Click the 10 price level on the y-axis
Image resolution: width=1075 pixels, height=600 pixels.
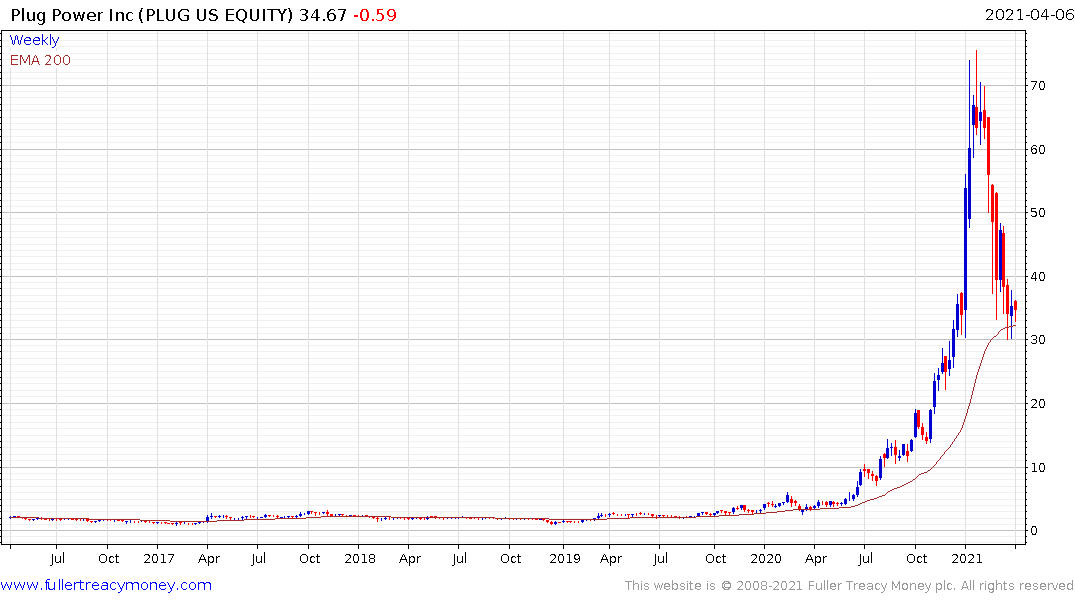tap(1040, 467)
